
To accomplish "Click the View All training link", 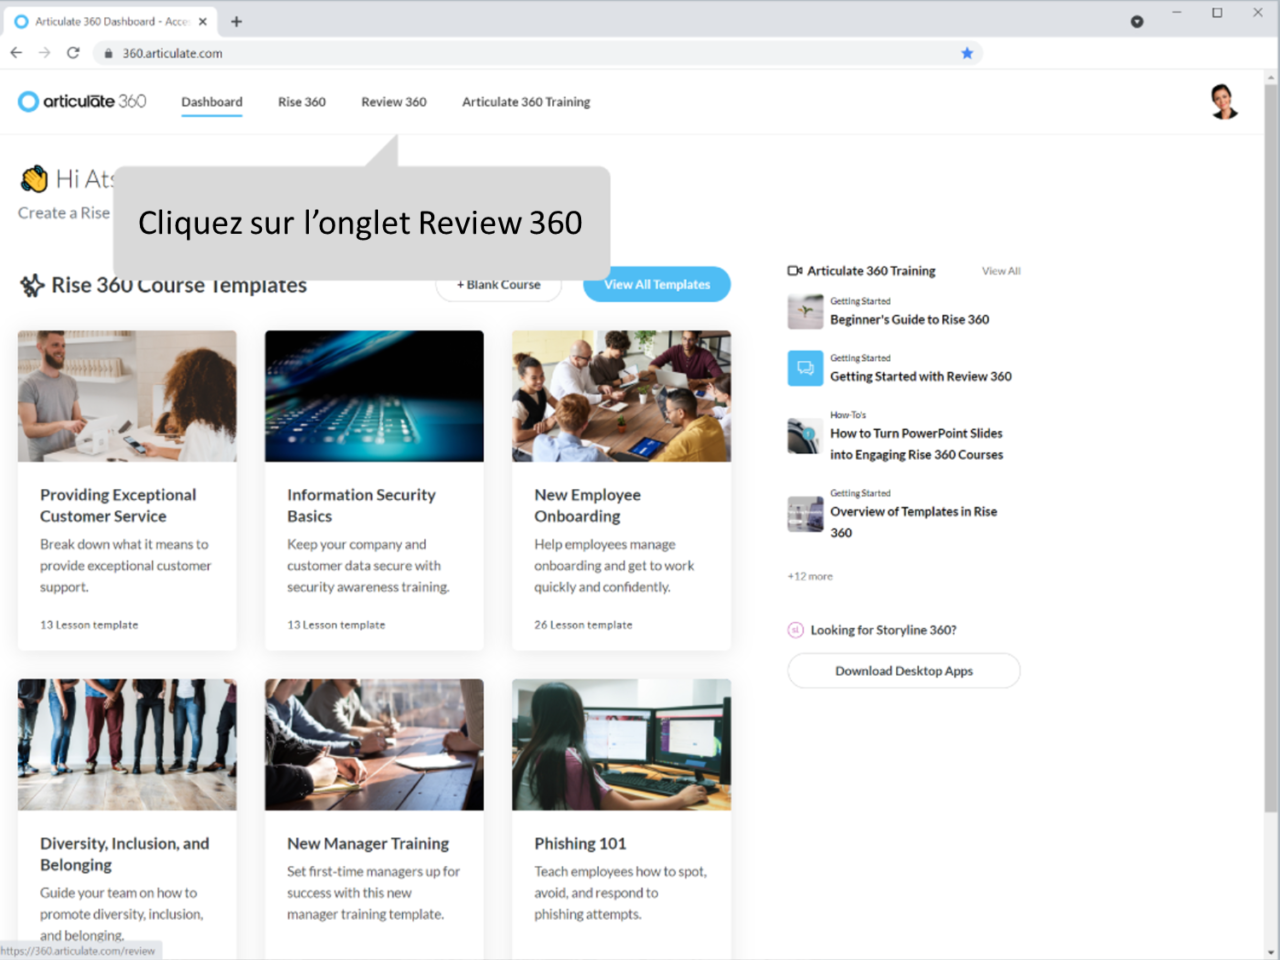I will pyautogui.click(x=1000, y=270).
